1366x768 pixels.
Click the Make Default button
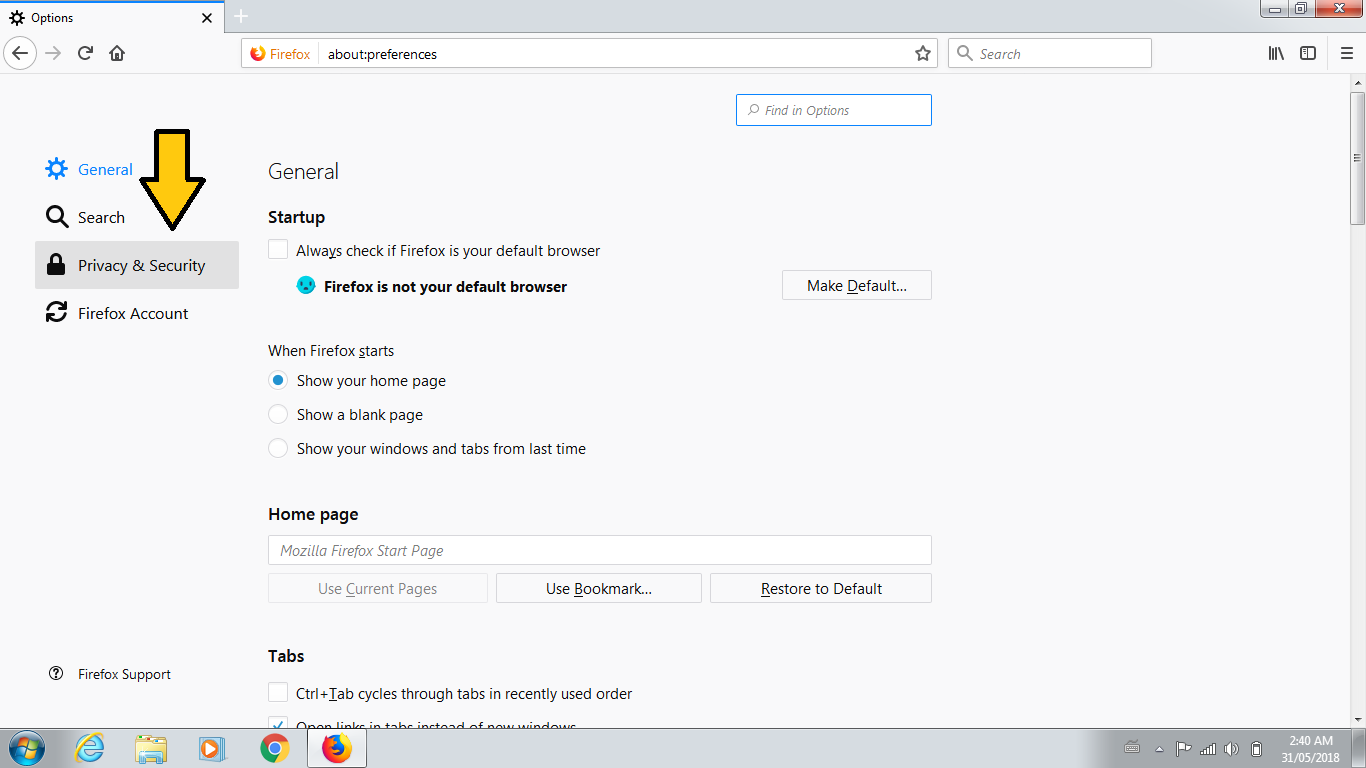click(857, 286)
